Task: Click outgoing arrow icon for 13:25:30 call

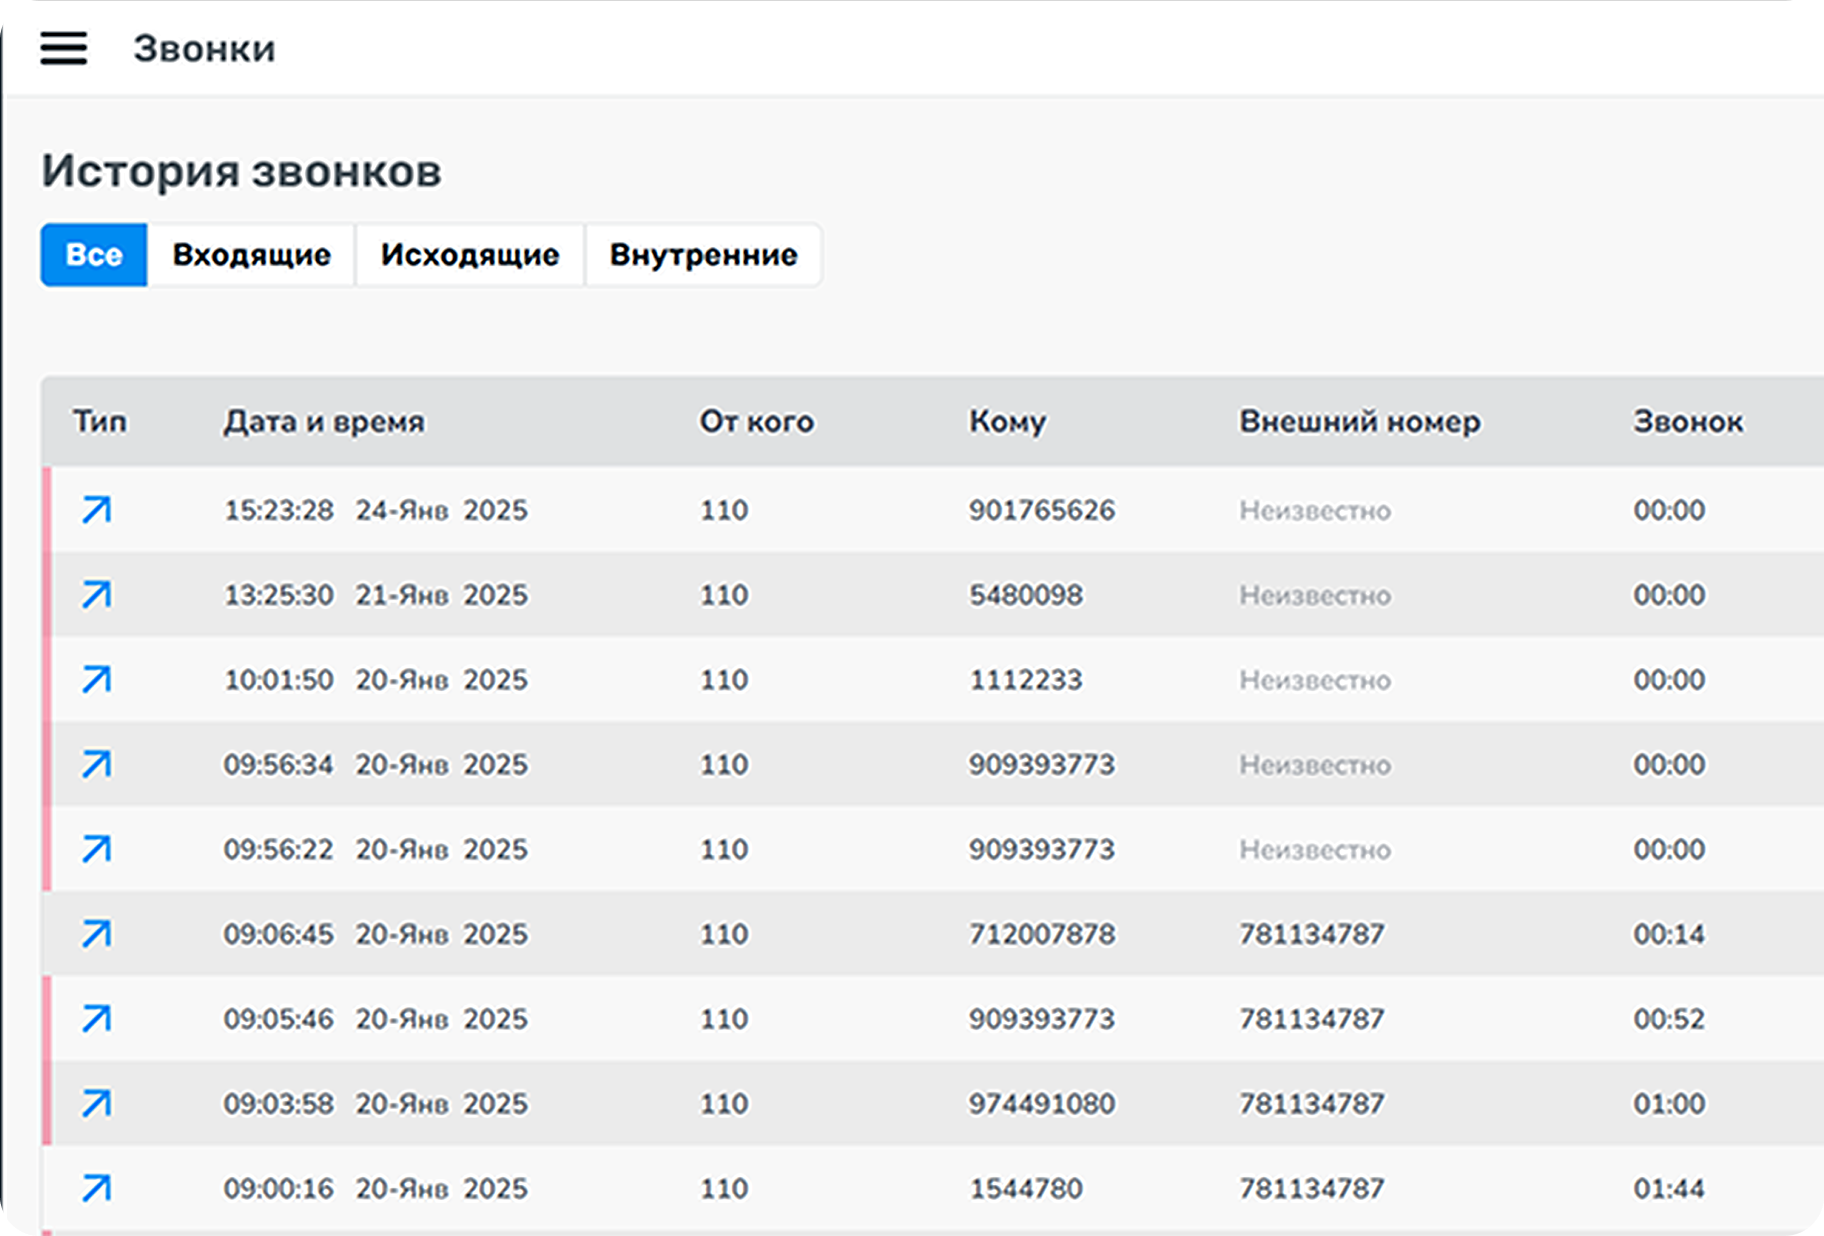Action: click(96, 595)
